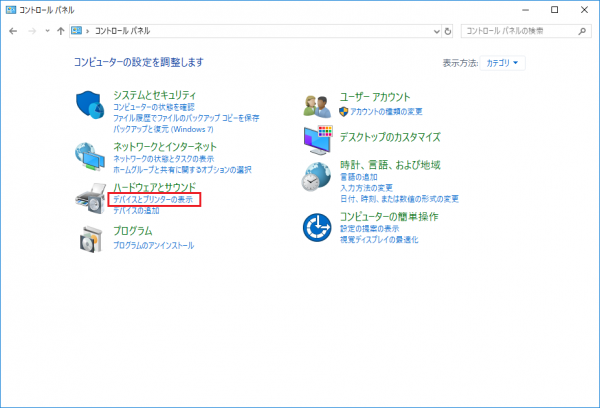Open the Ease of Access icon
Viewport: 600px width, 408px height.
[318, 228]
